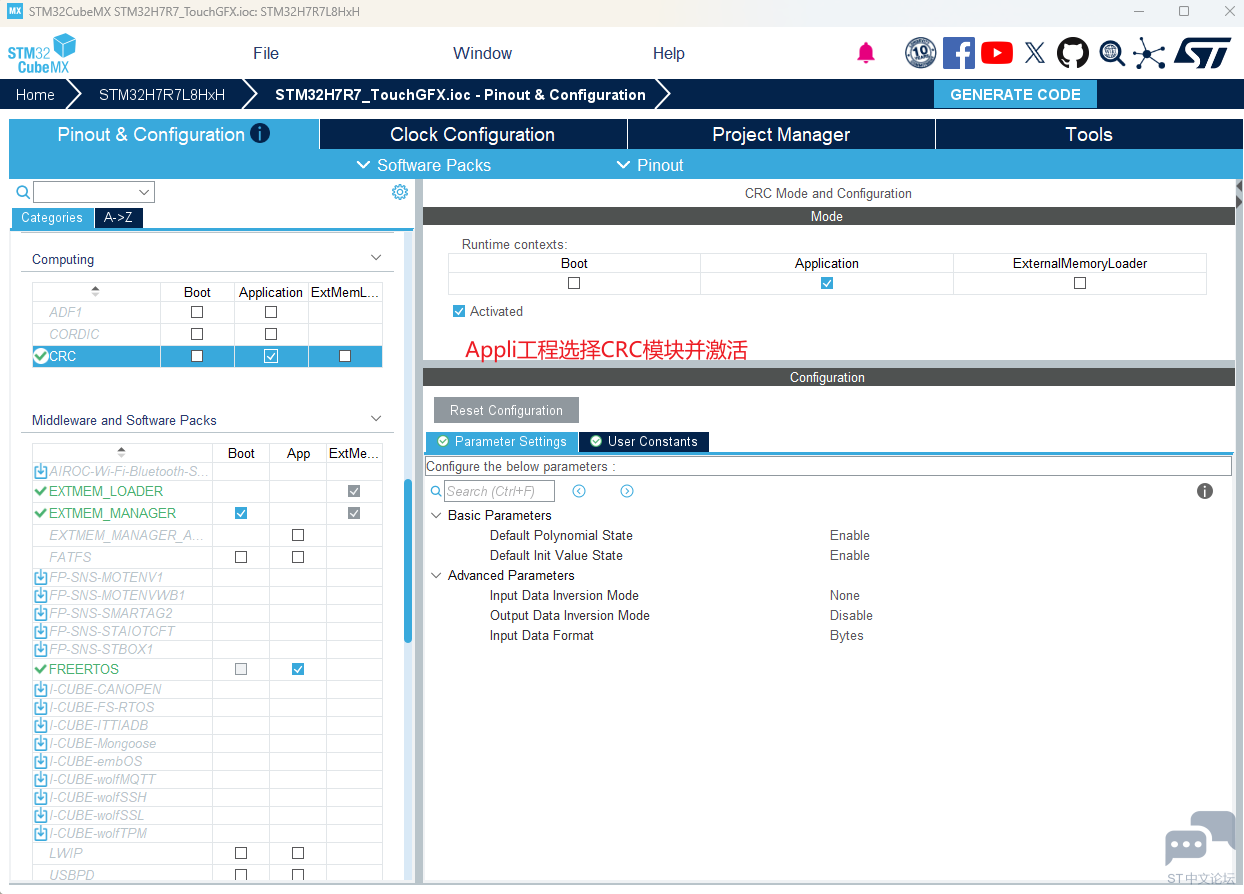Select Parameter Settings tab

tap(502, 441)
